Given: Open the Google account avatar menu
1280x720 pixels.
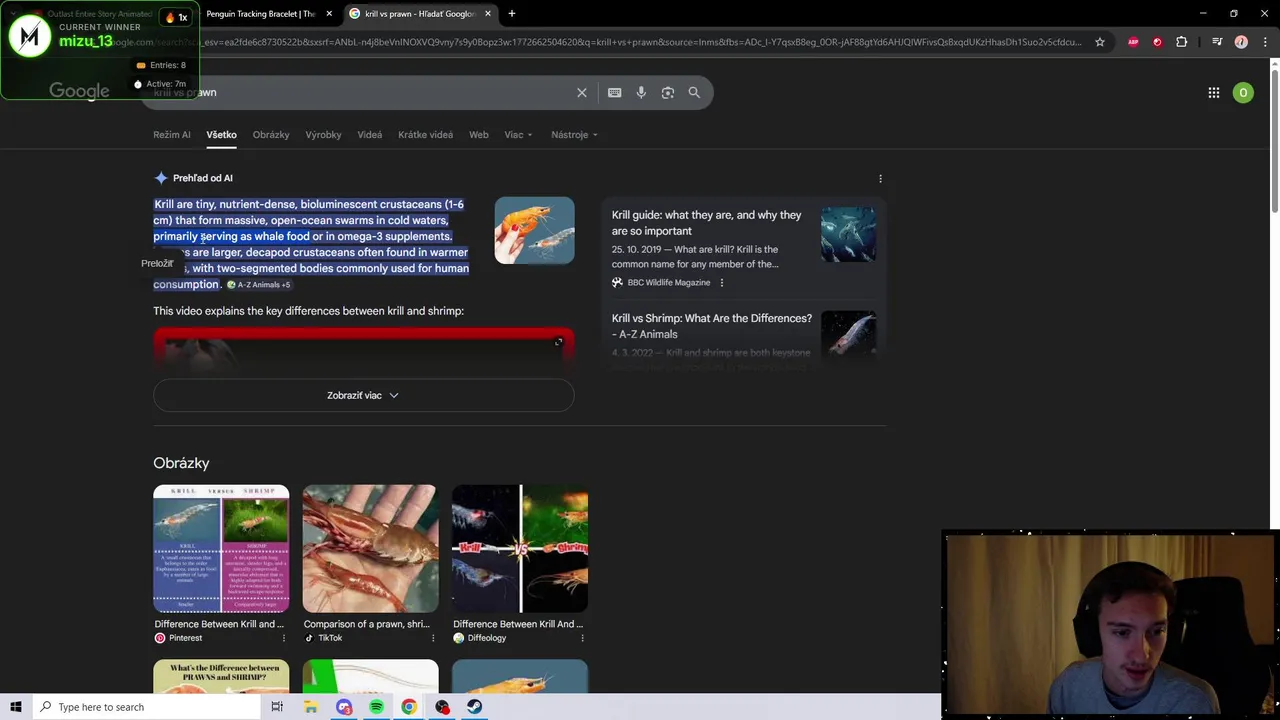Looking at the screenshot, I should (x=1243, y=93).
